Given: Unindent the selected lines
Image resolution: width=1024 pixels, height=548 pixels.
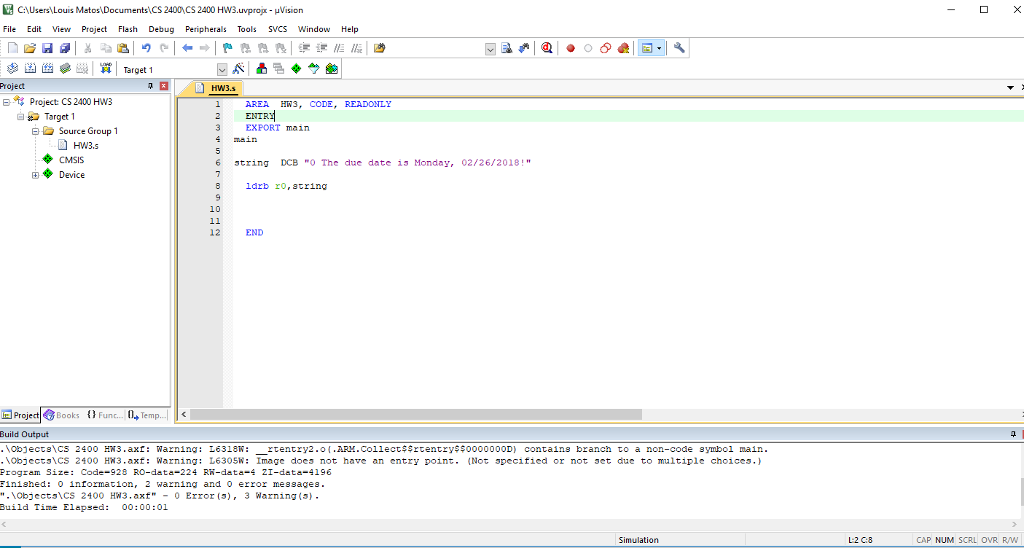Looking at the screenshot, I should [x=321, y=48].
